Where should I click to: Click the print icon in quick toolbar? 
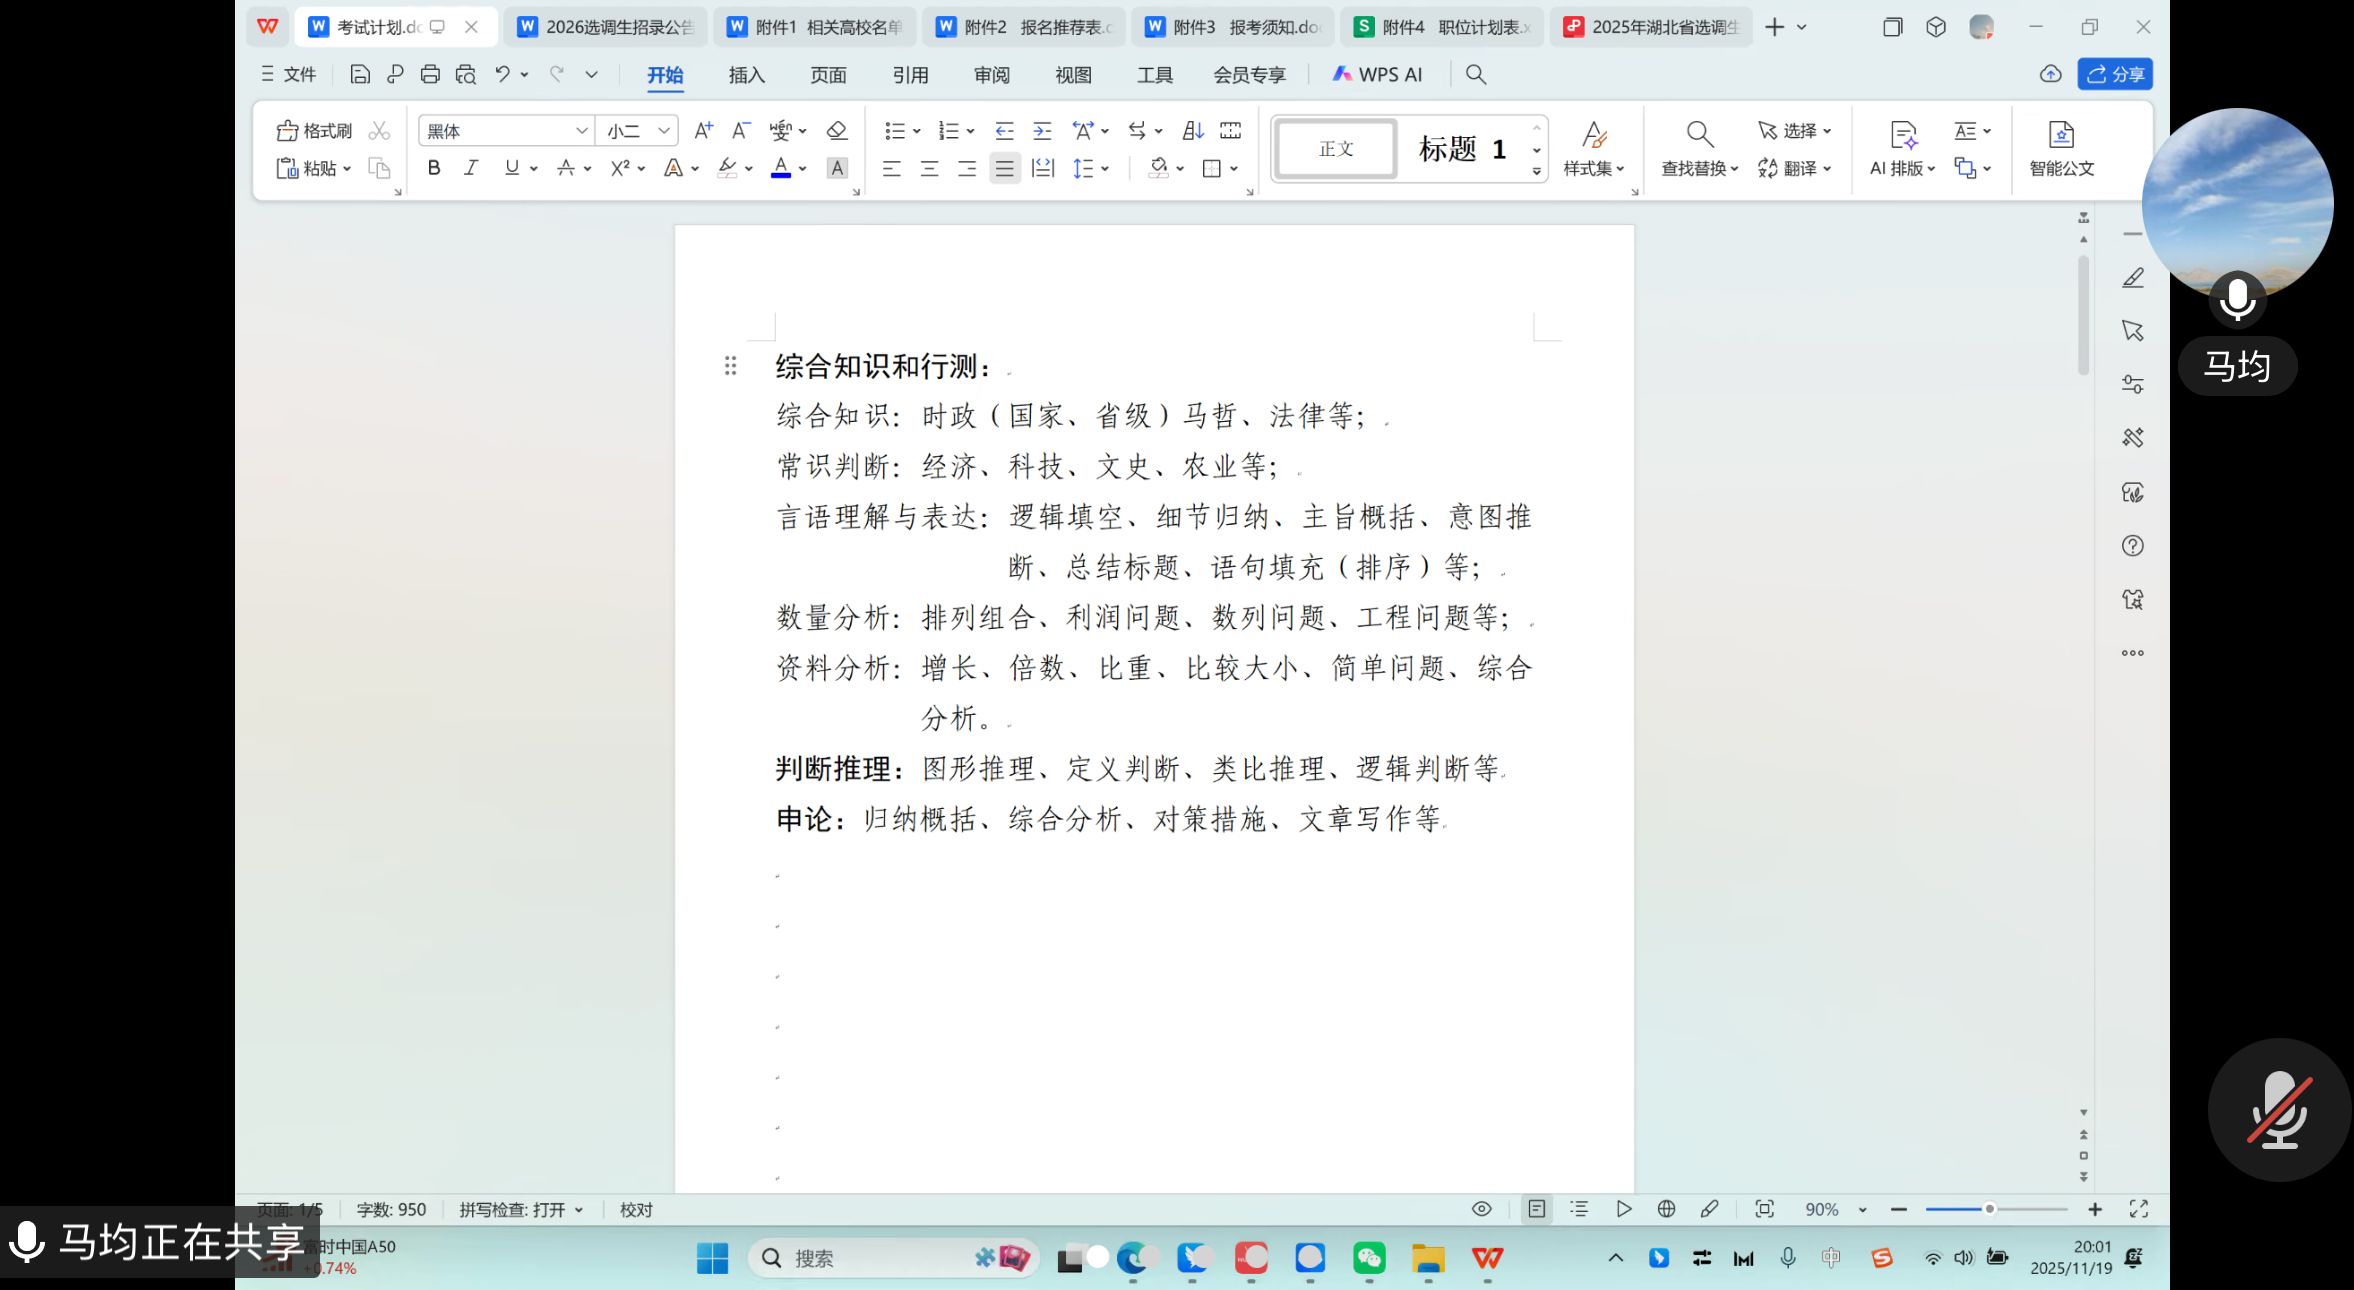(430, 74)
